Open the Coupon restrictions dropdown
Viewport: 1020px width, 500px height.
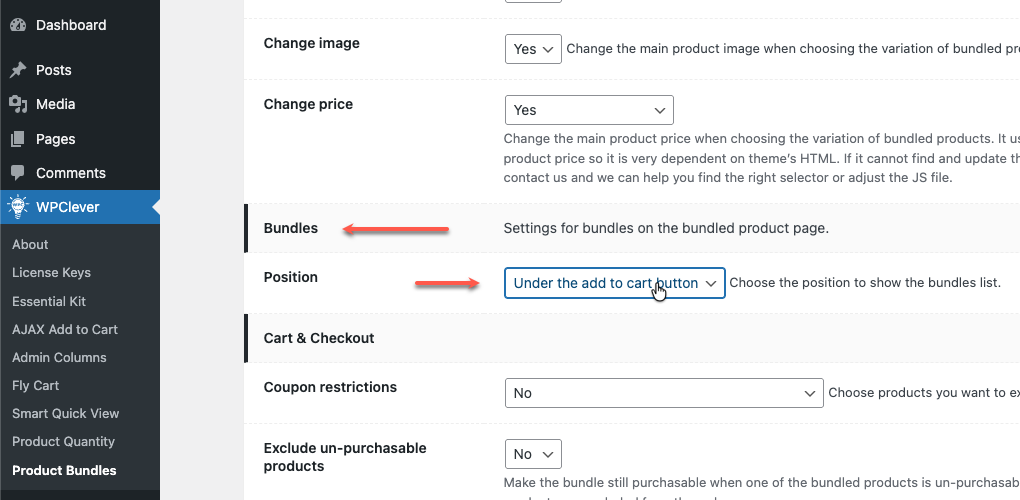tap(663, 393)
